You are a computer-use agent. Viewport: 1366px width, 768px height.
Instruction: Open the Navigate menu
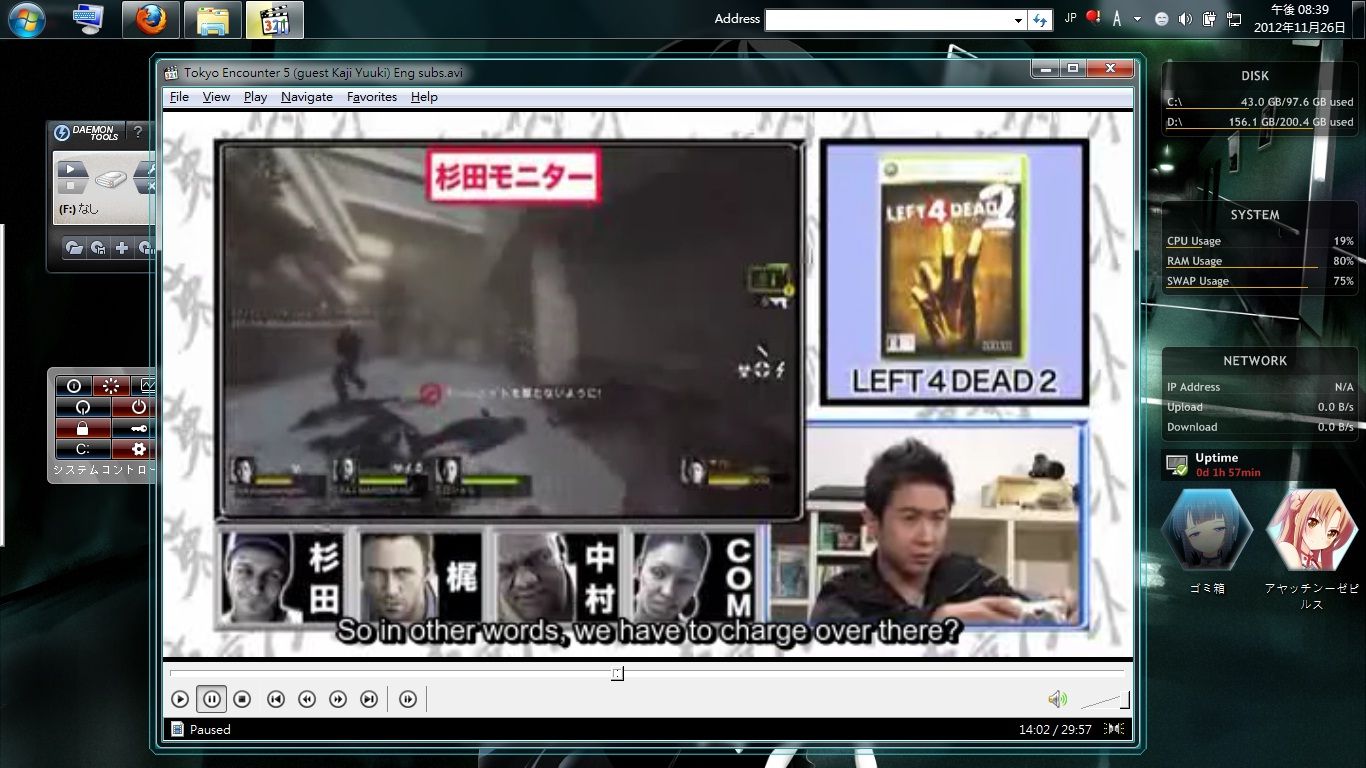307,97
